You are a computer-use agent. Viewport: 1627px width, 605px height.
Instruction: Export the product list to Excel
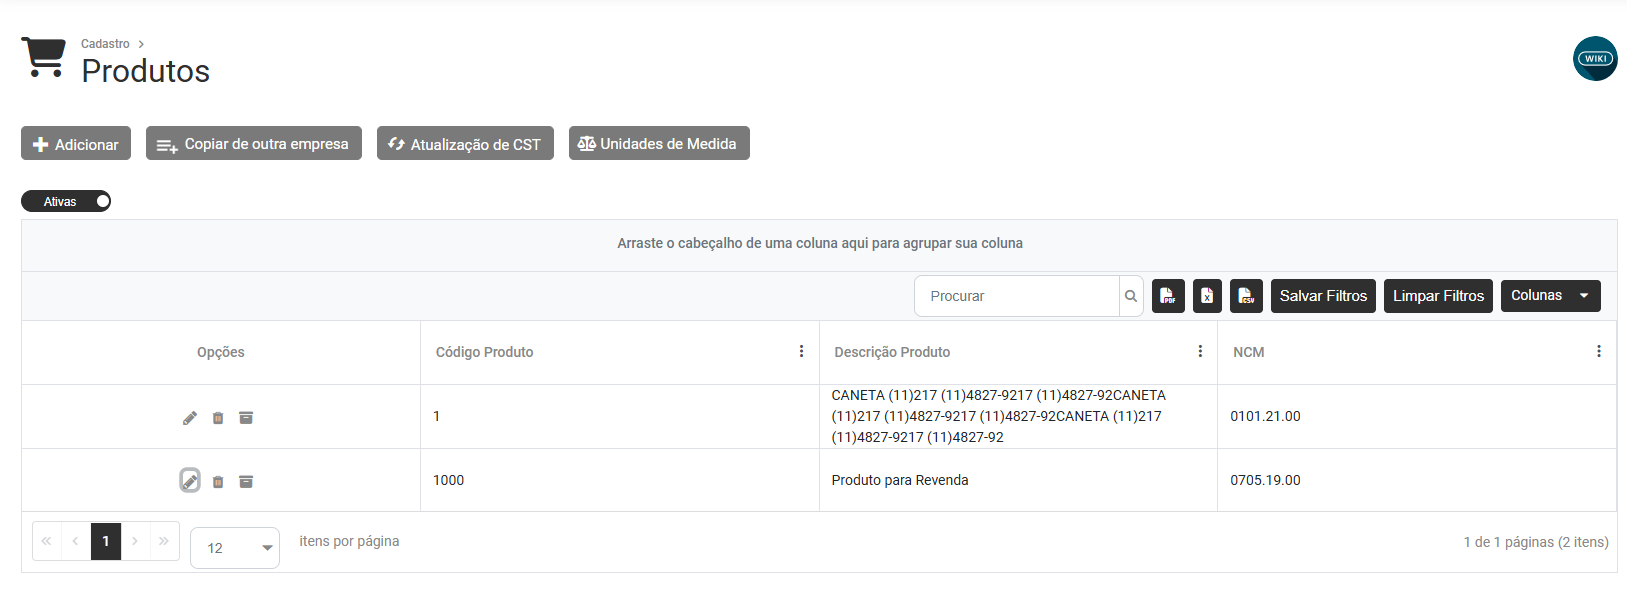[x=1207, y=296]
